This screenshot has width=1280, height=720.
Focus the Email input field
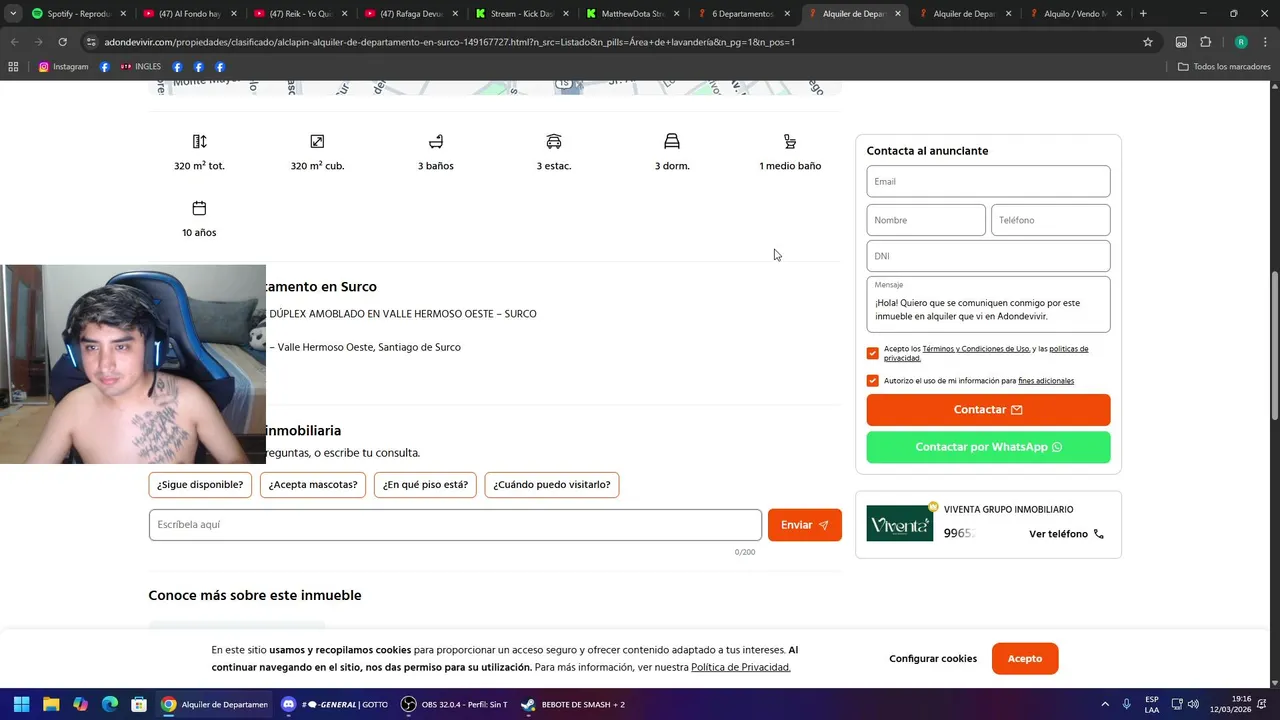(x=988, y=181)
